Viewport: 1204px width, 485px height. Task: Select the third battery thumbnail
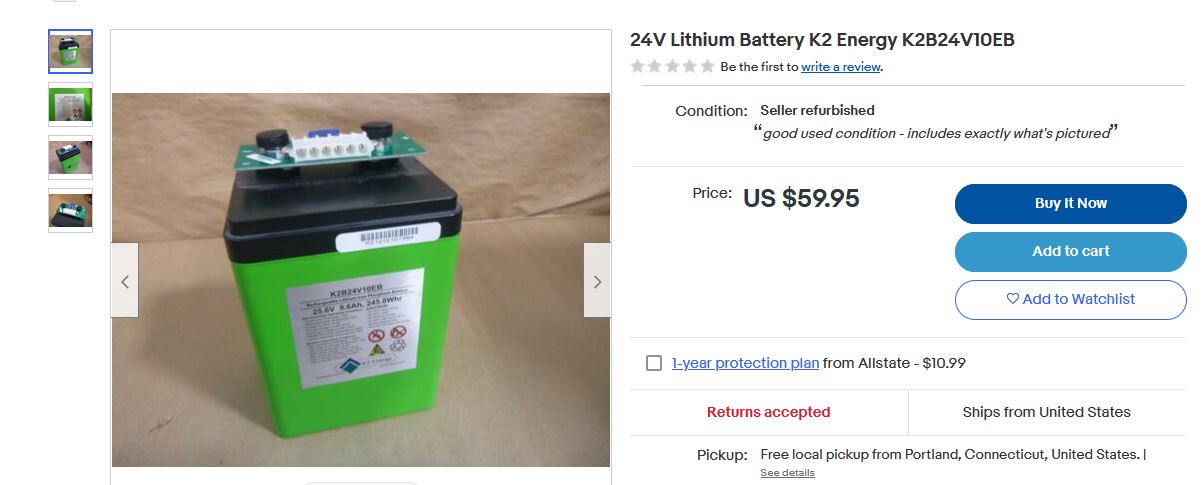click(70, 157)
